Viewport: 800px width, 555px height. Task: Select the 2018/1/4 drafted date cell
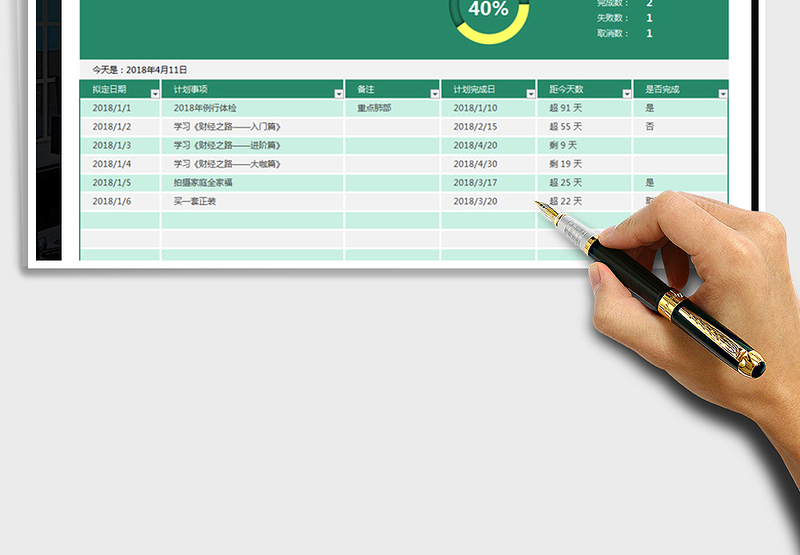111,164
